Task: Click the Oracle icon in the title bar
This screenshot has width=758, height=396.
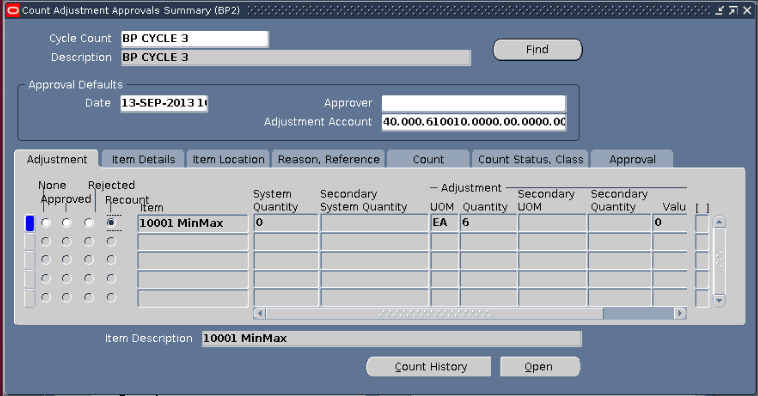Action: [x=13, y=10]
